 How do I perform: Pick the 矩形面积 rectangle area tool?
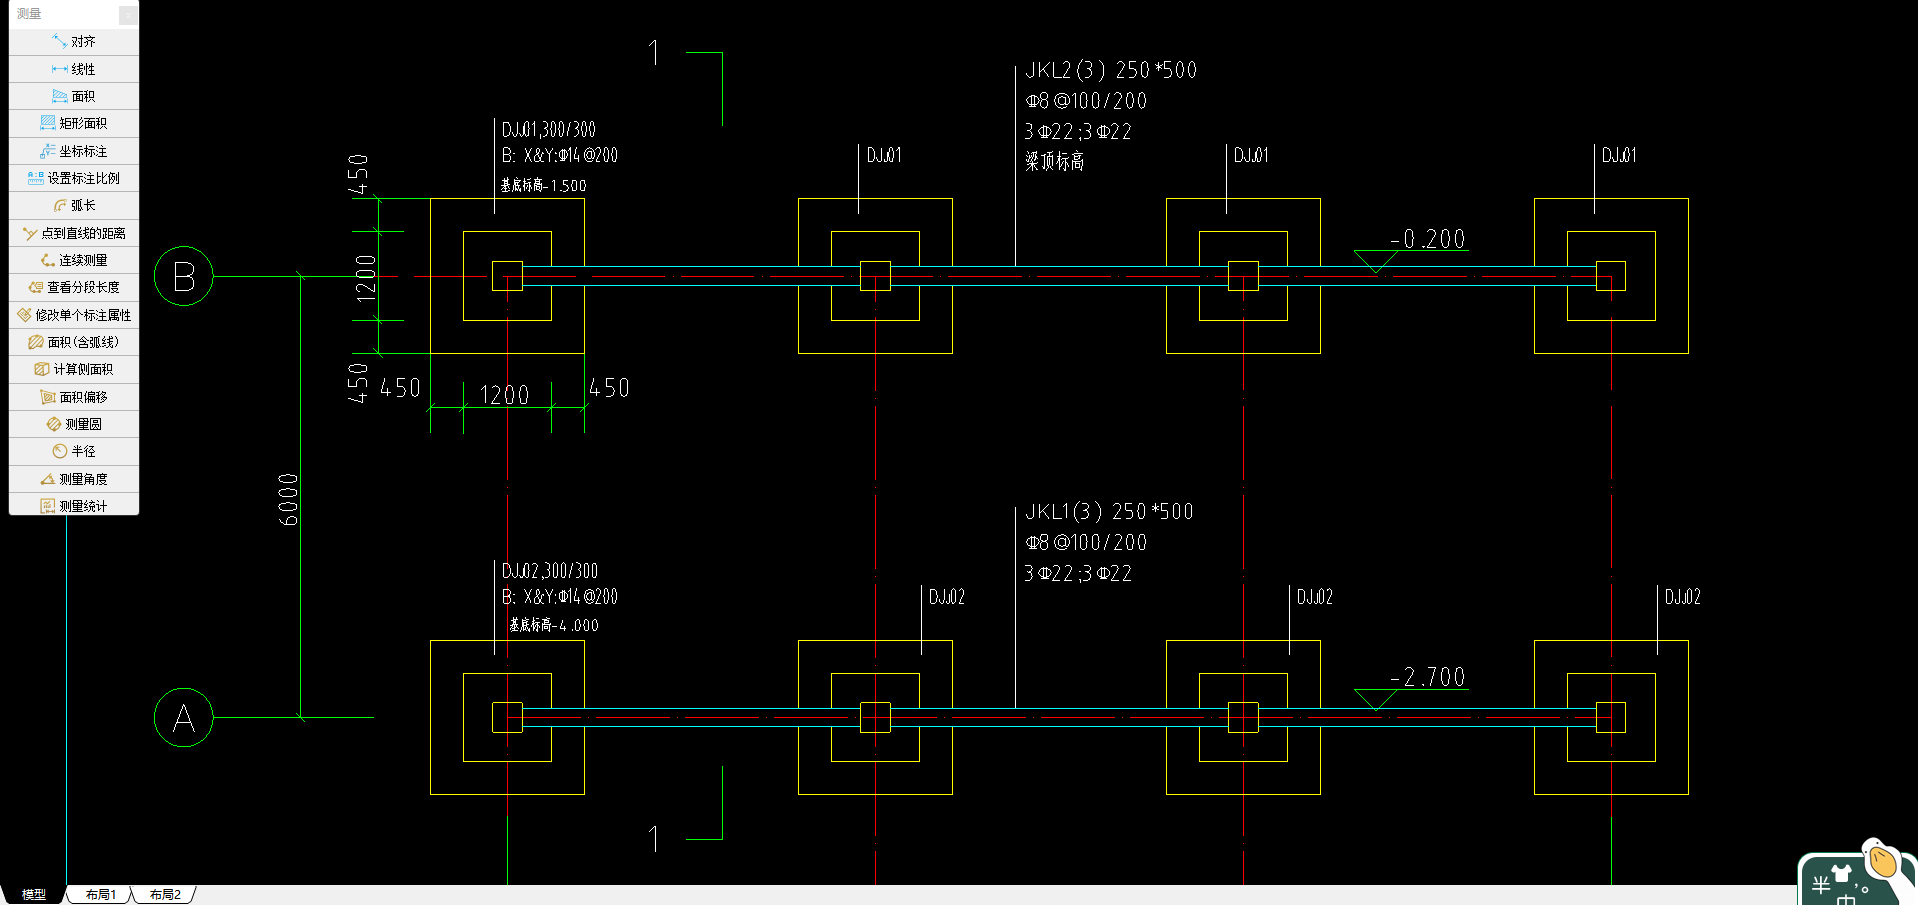tap(74, 123)
